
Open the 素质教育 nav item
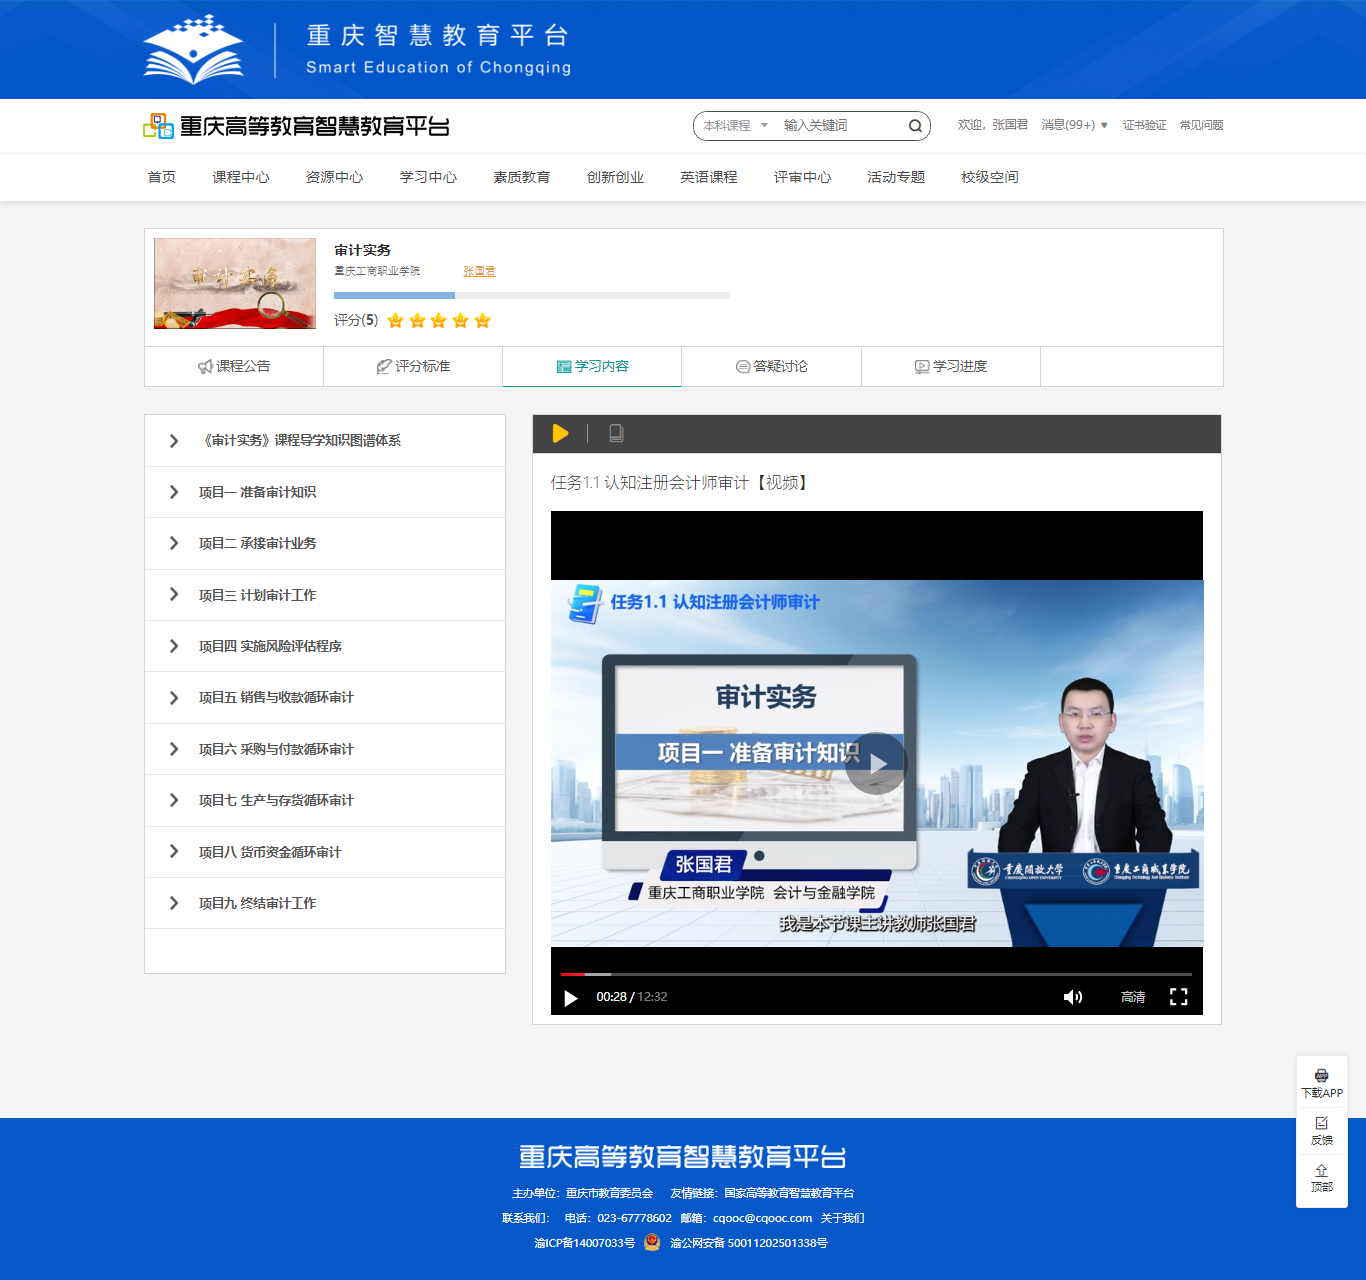coord(522,177)
